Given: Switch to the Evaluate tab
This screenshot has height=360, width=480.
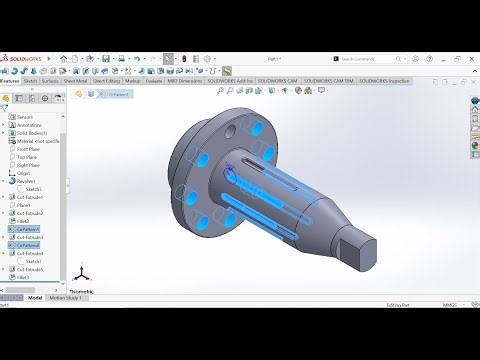Looking at the screenshot, I should pyautogui.click(x=154, y=81).
